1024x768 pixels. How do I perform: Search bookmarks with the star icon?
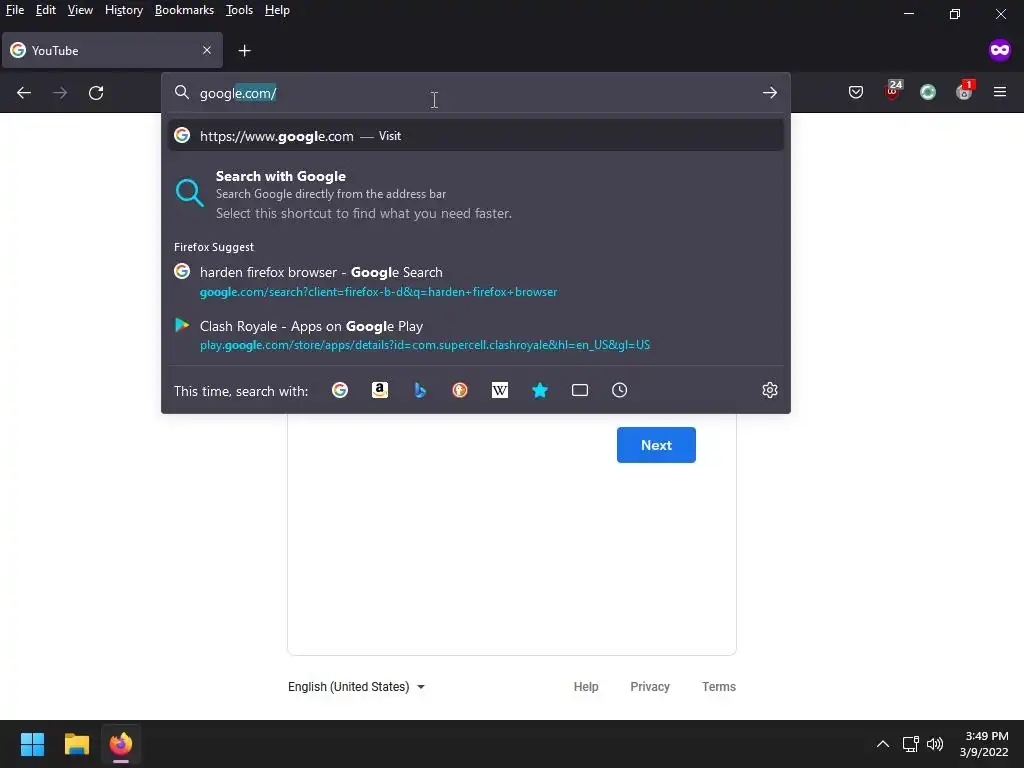point(539,390)
